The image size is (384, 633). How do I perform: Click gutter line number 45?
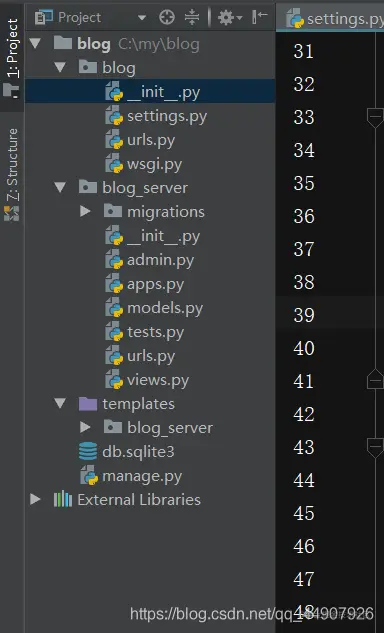point(304,513)
